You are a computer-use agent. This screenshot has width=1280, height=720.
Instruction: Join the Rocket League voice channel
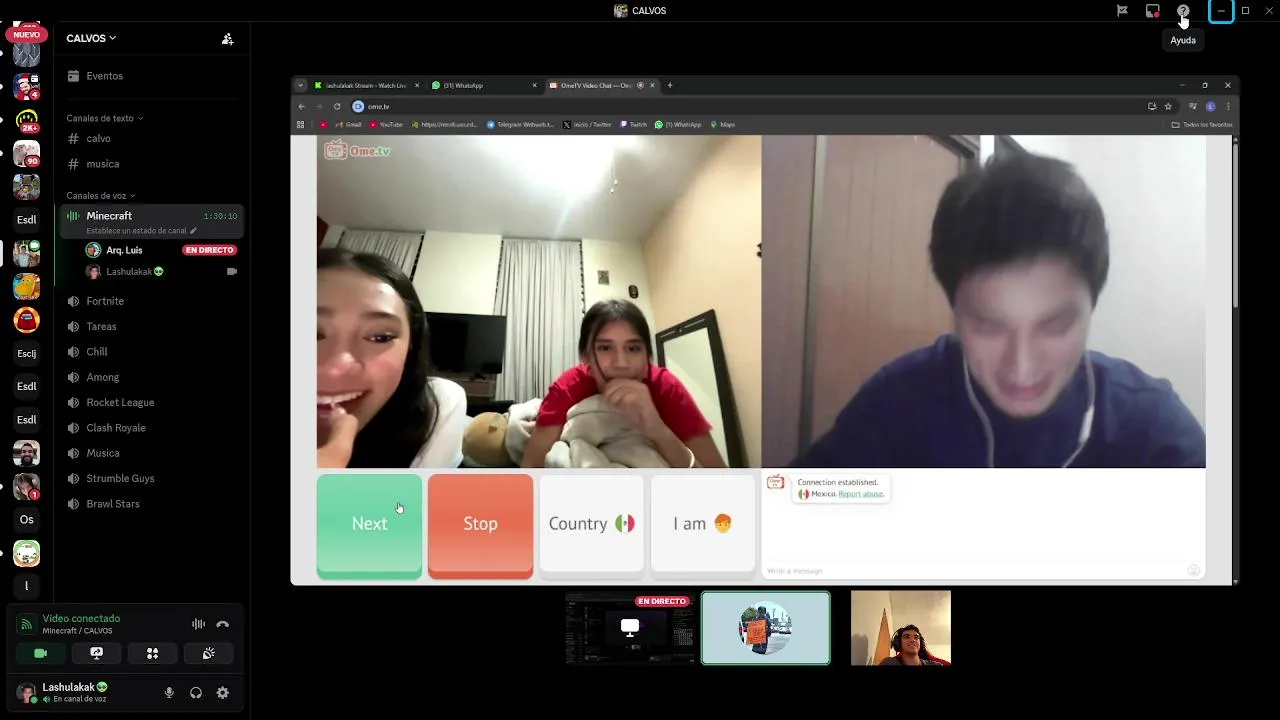click(150, 403)
